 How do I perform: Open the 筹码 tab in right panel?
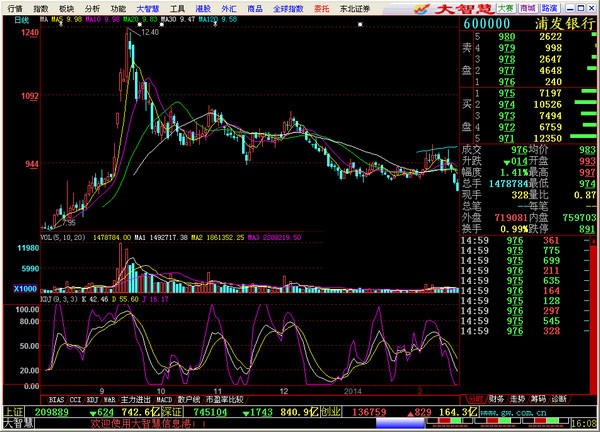[538, 399]
